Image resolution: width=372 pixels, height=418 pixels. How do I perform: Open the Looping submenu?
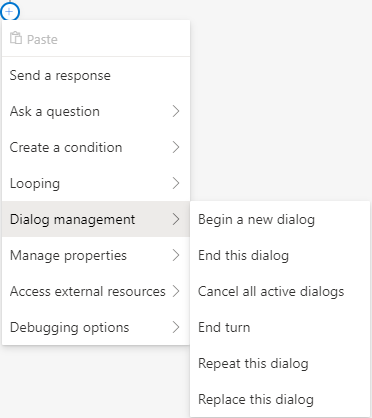pos(96,183)
